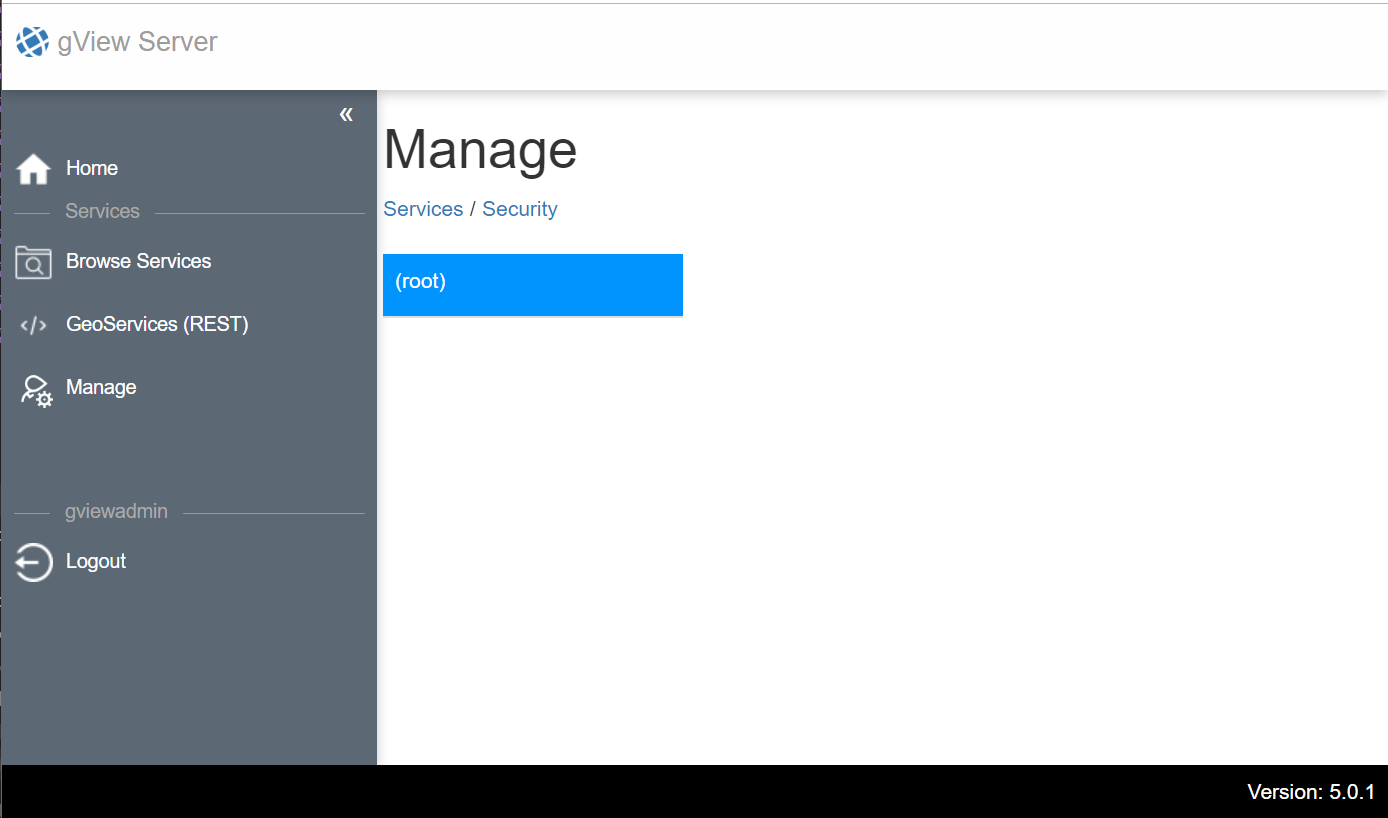Select the GeoServices (REST) label

(157, 324)
